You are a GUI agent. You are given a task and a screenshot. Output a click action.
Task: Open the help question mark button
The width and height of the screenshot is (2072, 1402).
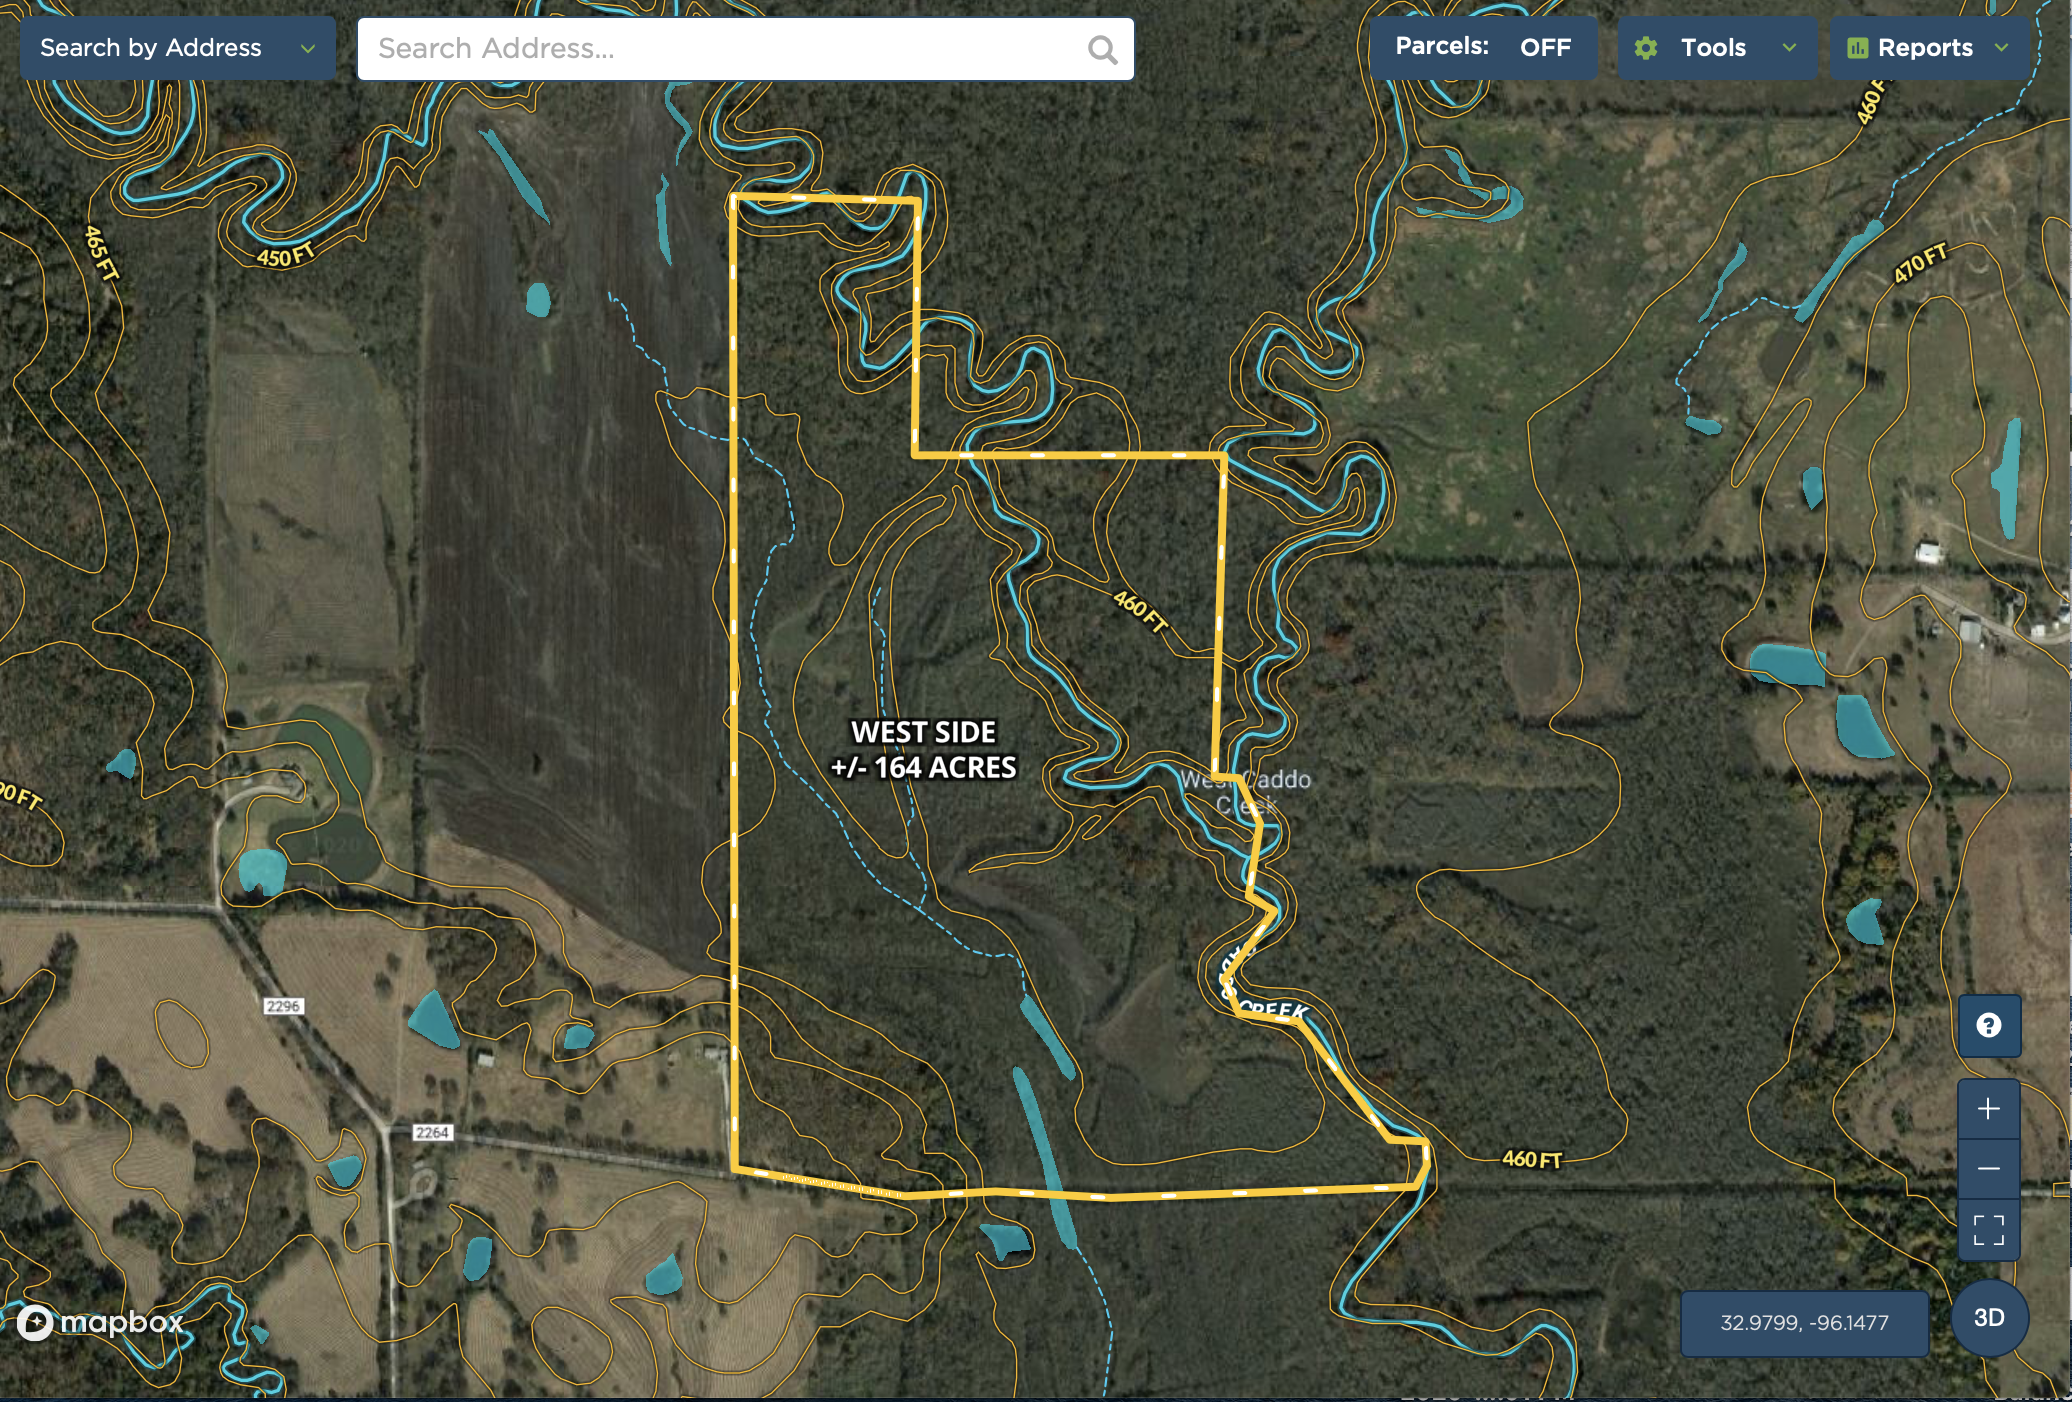(1988, 1025)
